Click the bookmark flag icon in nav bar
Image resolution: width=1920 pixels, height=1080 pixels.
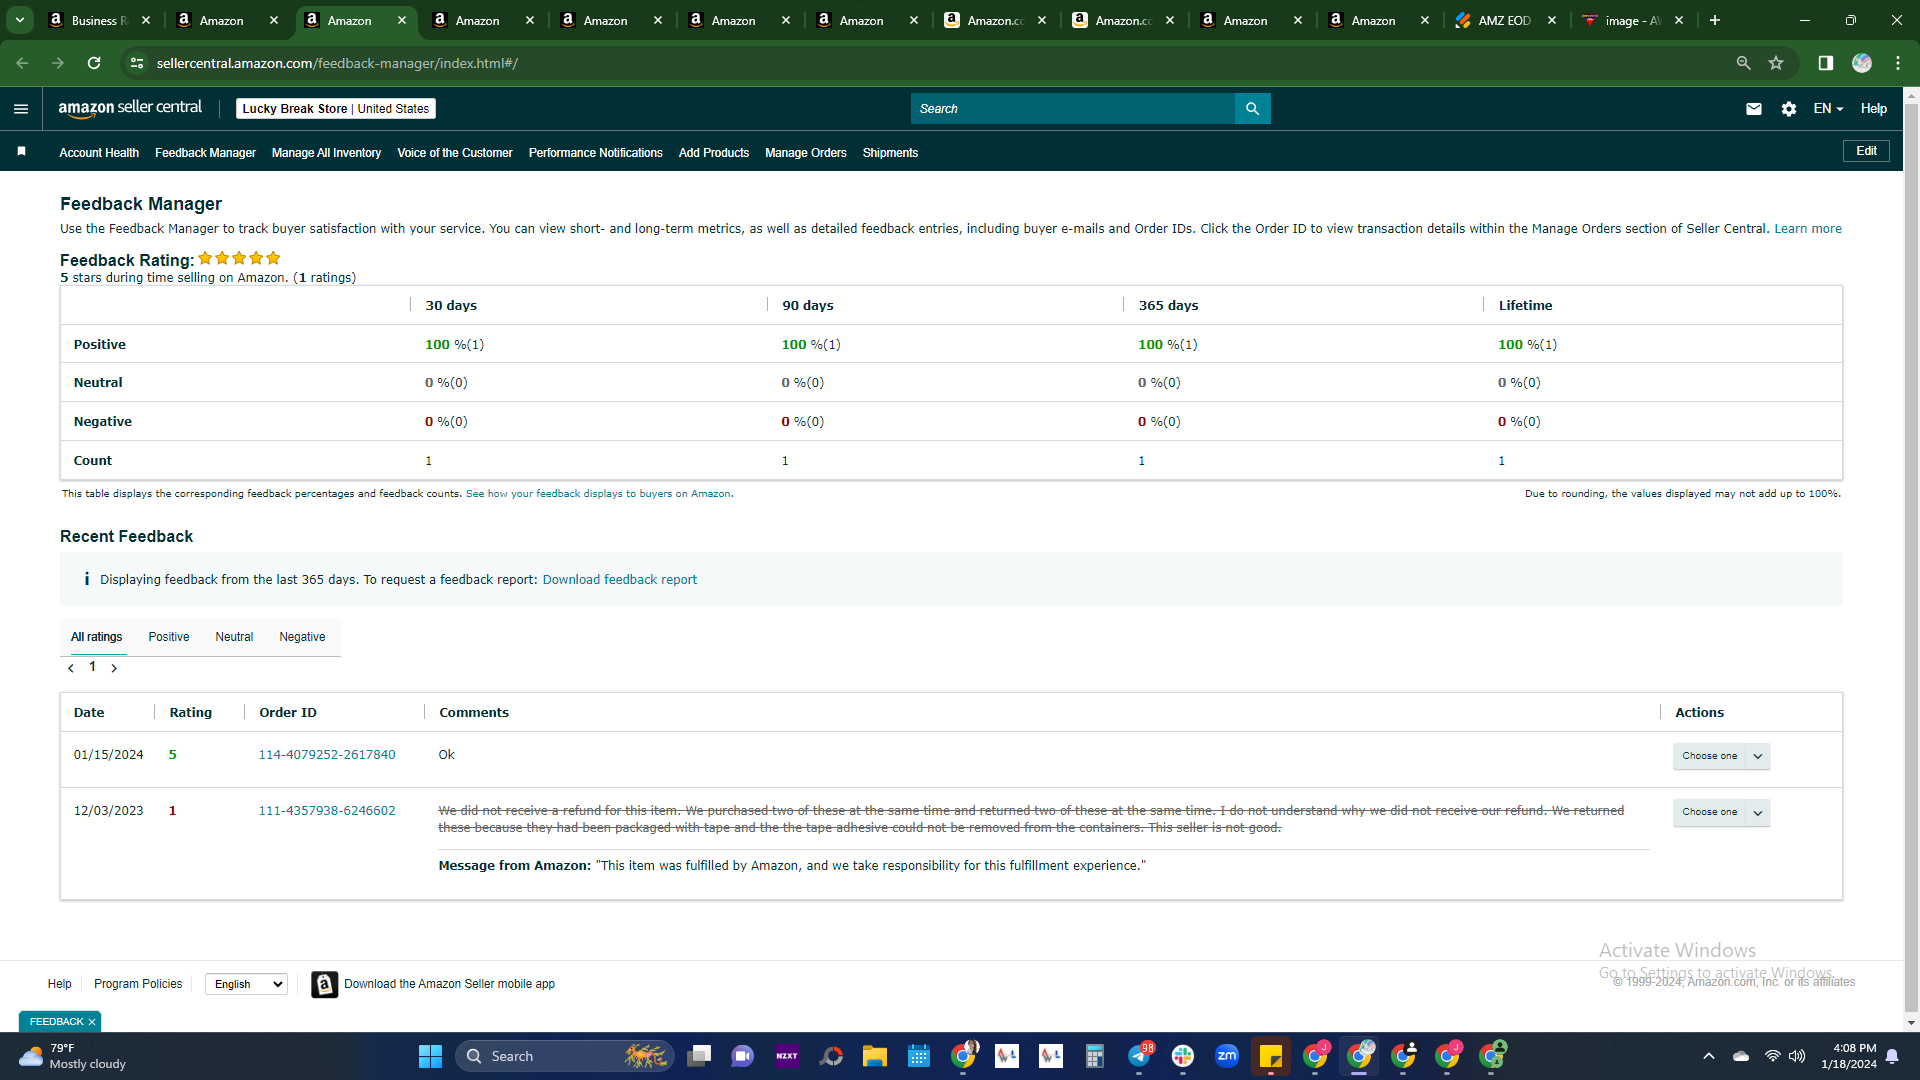coord(22,152)
